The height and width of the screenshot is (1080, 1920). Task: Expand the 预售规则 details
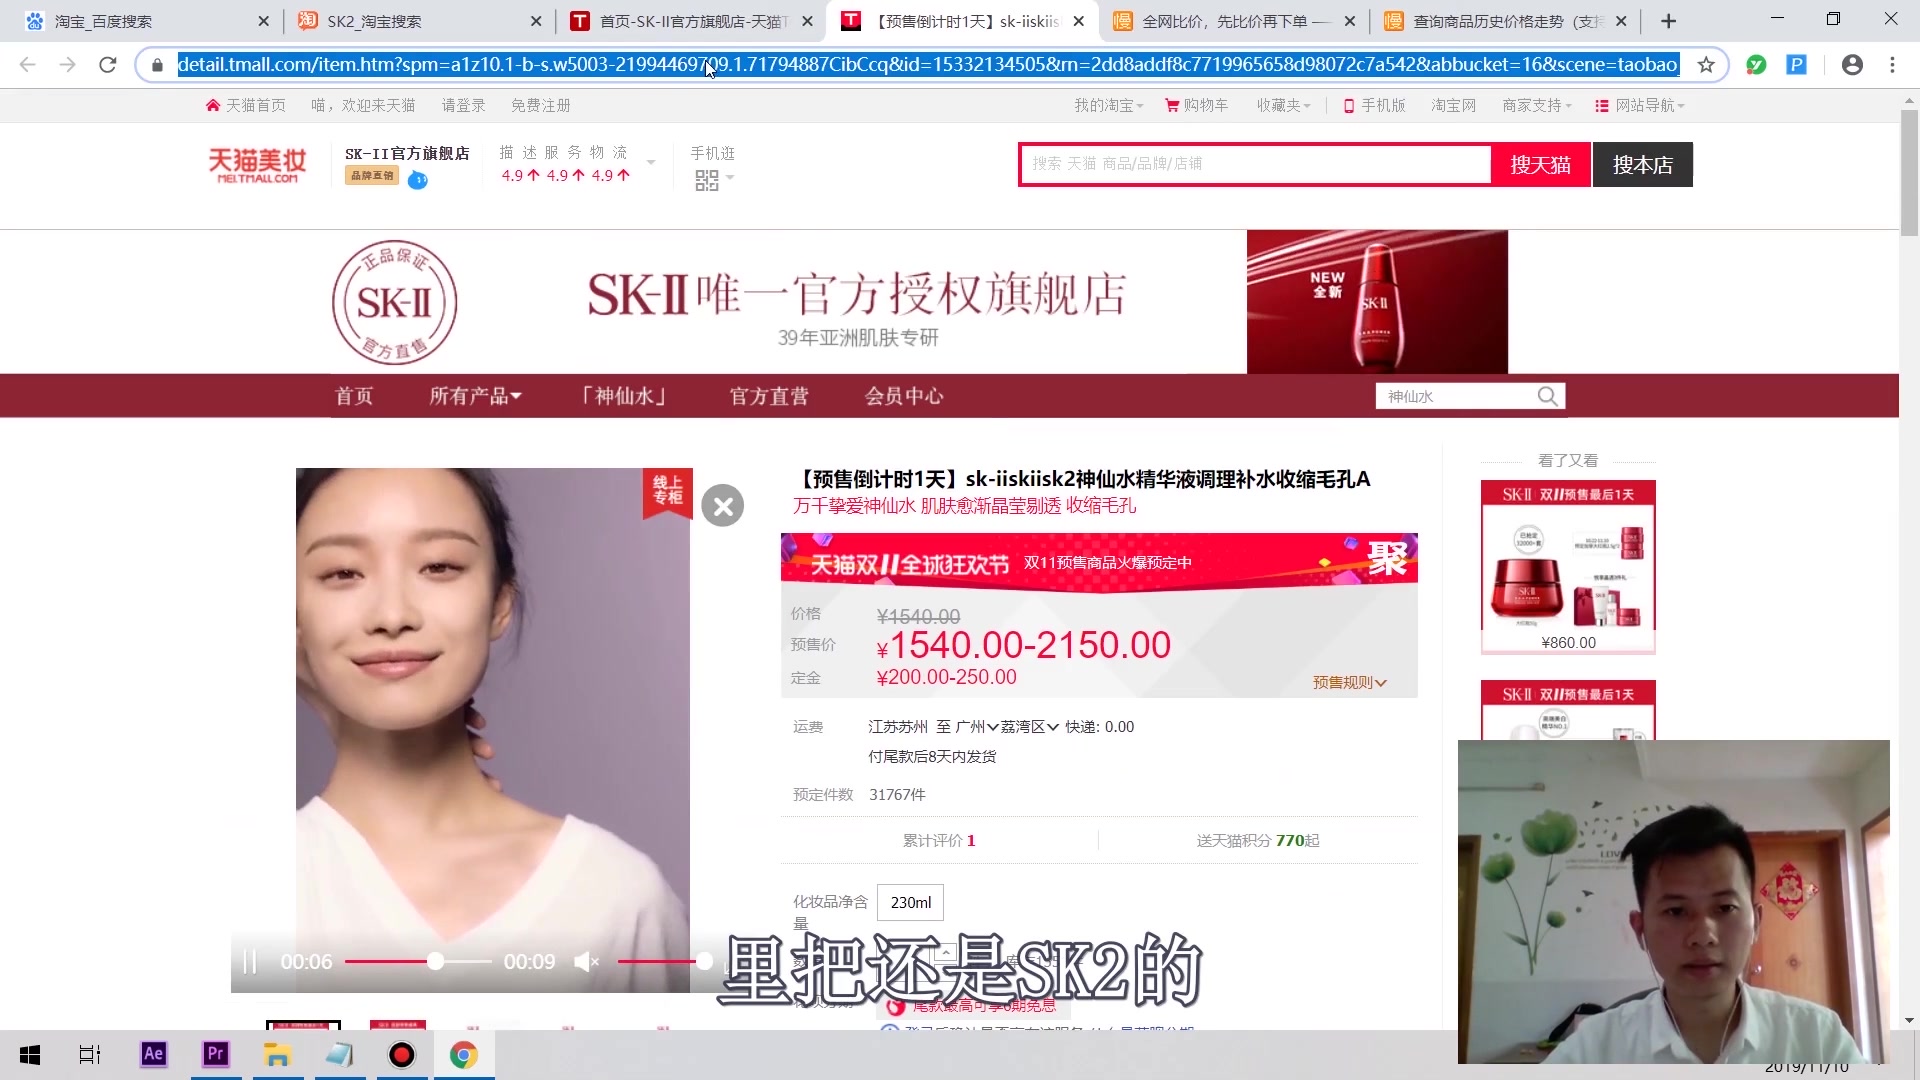pos(1349,683)
